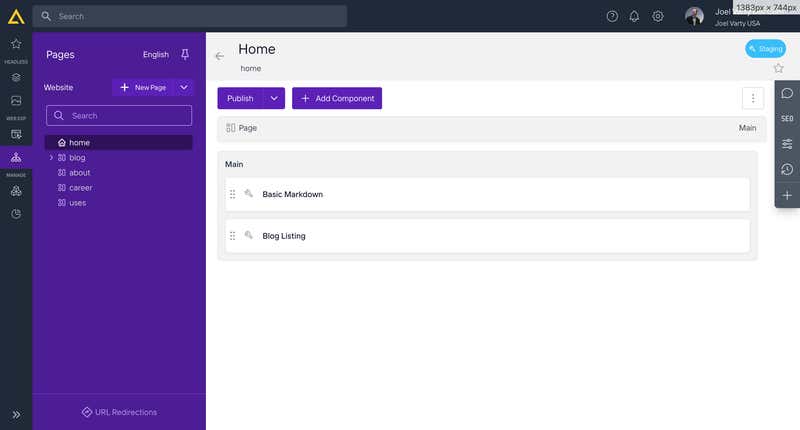Change the English language selector
The width and height of the screenshot is (800, 430).
(156, 55)
